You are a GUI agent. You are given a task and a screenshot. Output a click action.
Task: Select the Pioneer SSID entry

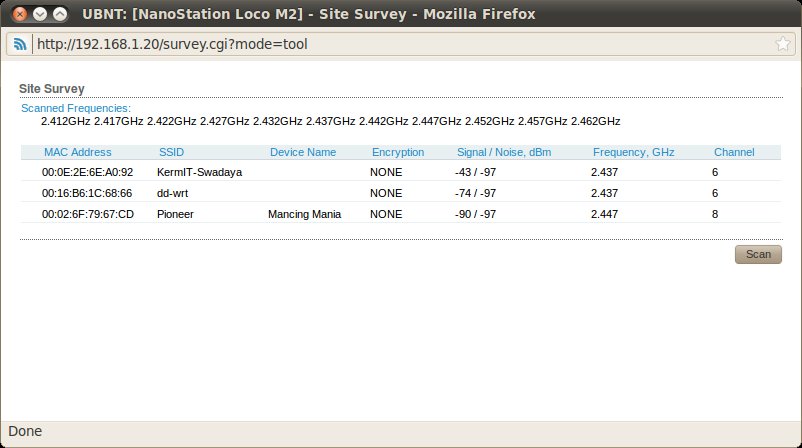[175, 214]
